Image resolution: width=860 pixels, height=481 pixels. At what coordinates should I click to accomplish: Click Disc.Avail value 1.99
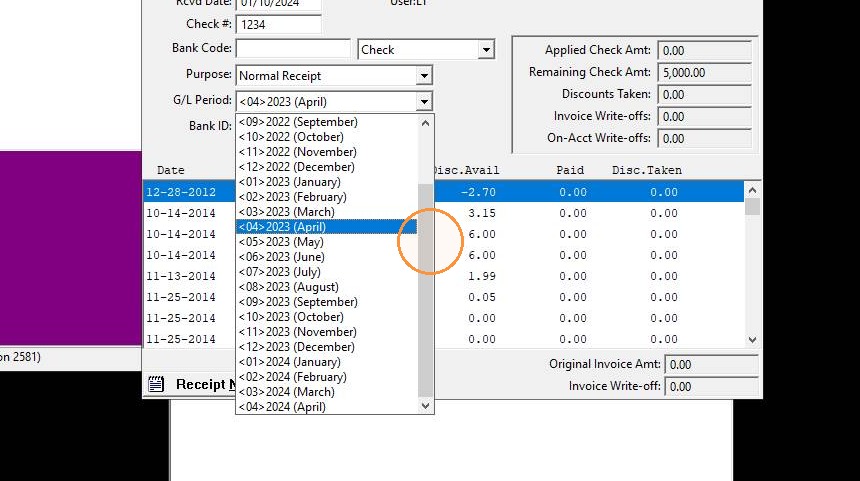tap(482, 276)
